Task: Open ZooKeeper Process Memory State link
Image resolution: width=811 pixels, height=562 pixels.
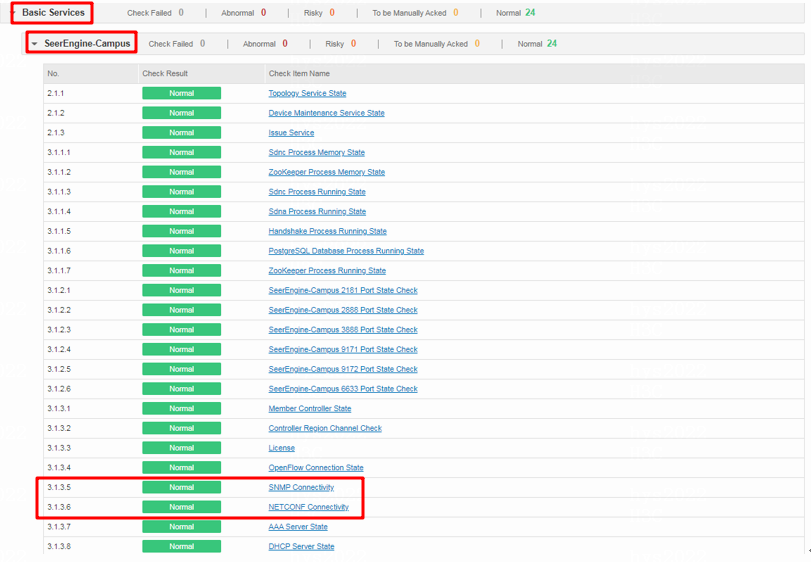Action: 326,172
